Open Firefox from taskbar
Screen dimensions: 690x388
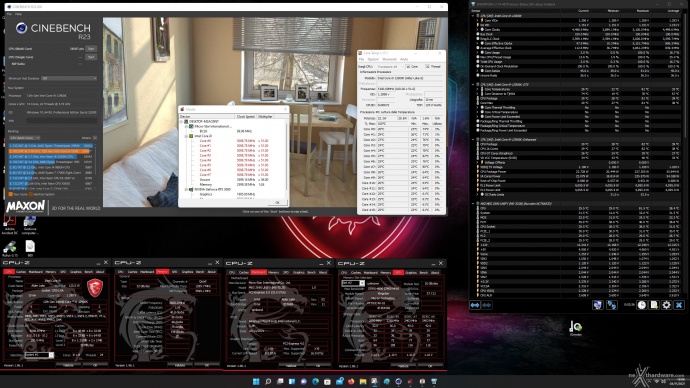pyautogui.click(x=351, y=381)
